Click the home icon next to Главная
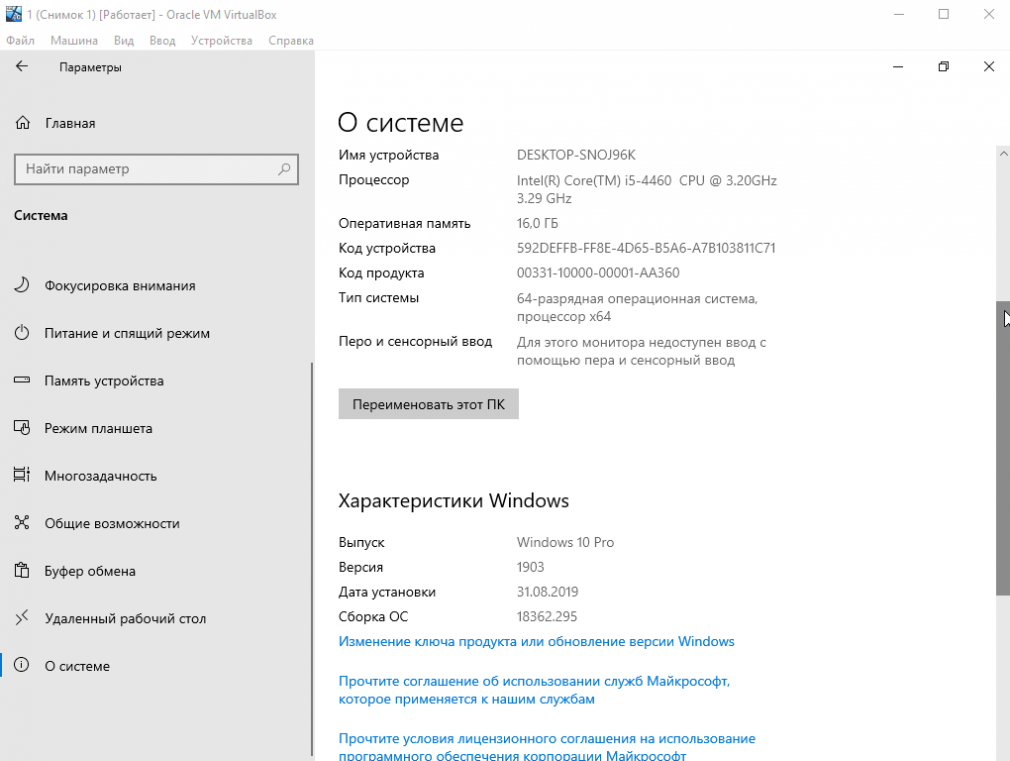The width and height of the screenshot is (1010, 761). coord(23,122)
